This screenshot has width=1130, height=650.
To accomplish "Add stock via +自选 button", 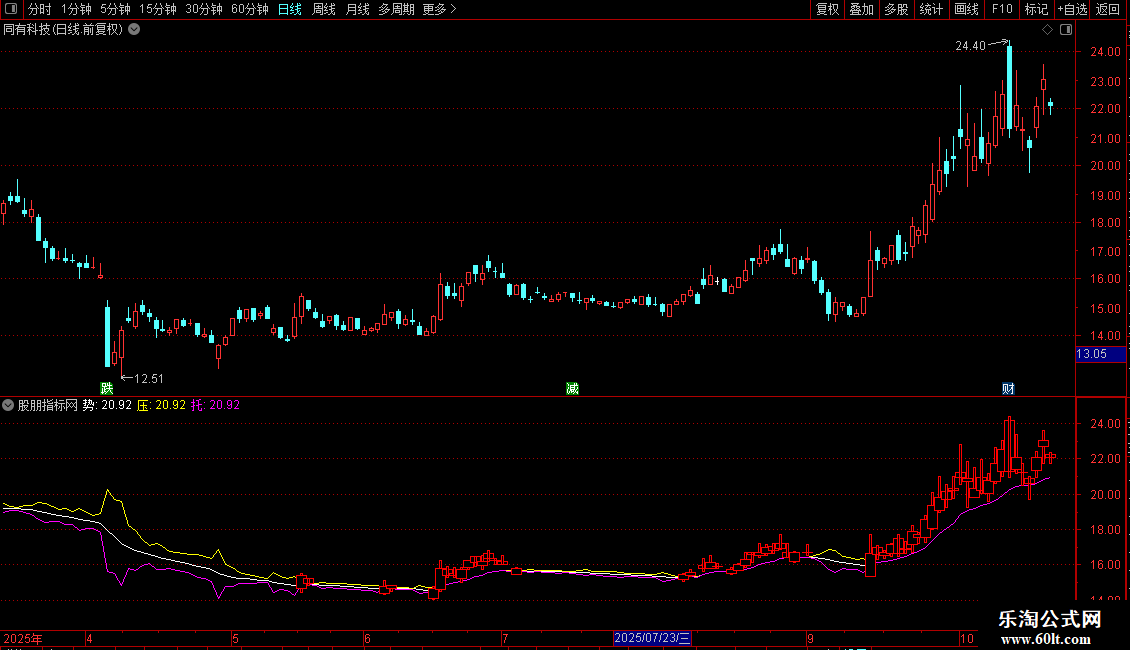I will pyautogui.click(x=1072, y=9).
